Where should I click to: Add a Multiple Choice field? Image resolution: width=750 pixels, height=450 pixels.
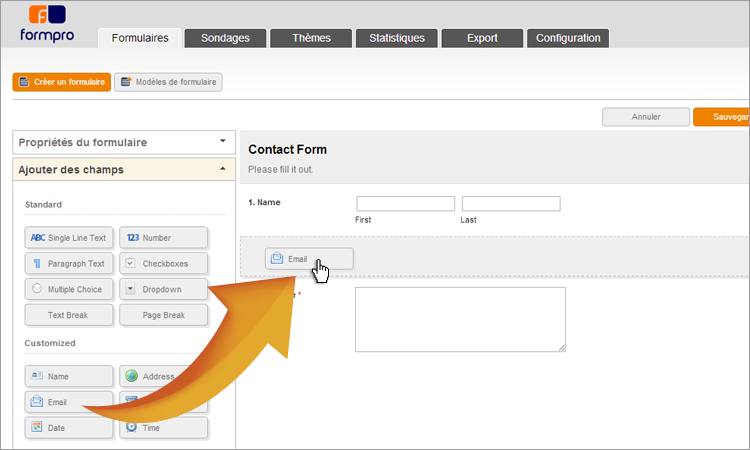[x=69, y=289]
